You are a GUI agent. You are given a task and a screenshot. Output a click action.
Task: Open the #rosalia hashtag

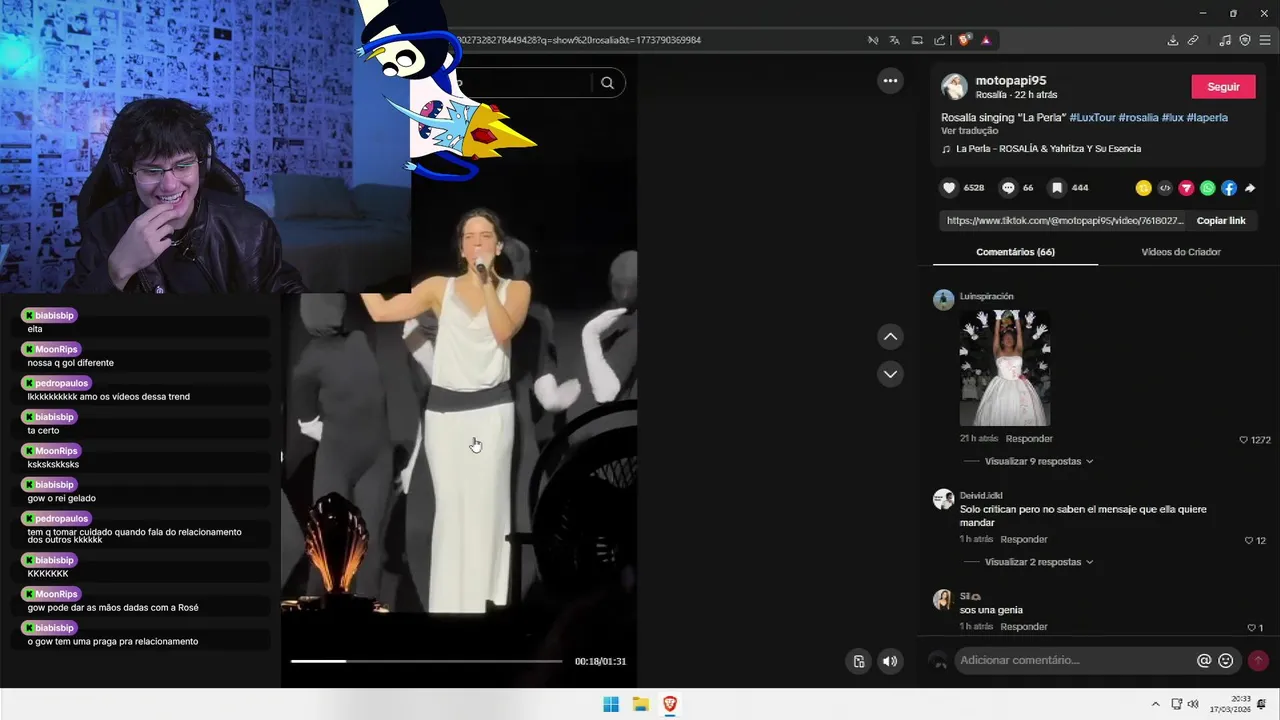[x=1138, y=117]
